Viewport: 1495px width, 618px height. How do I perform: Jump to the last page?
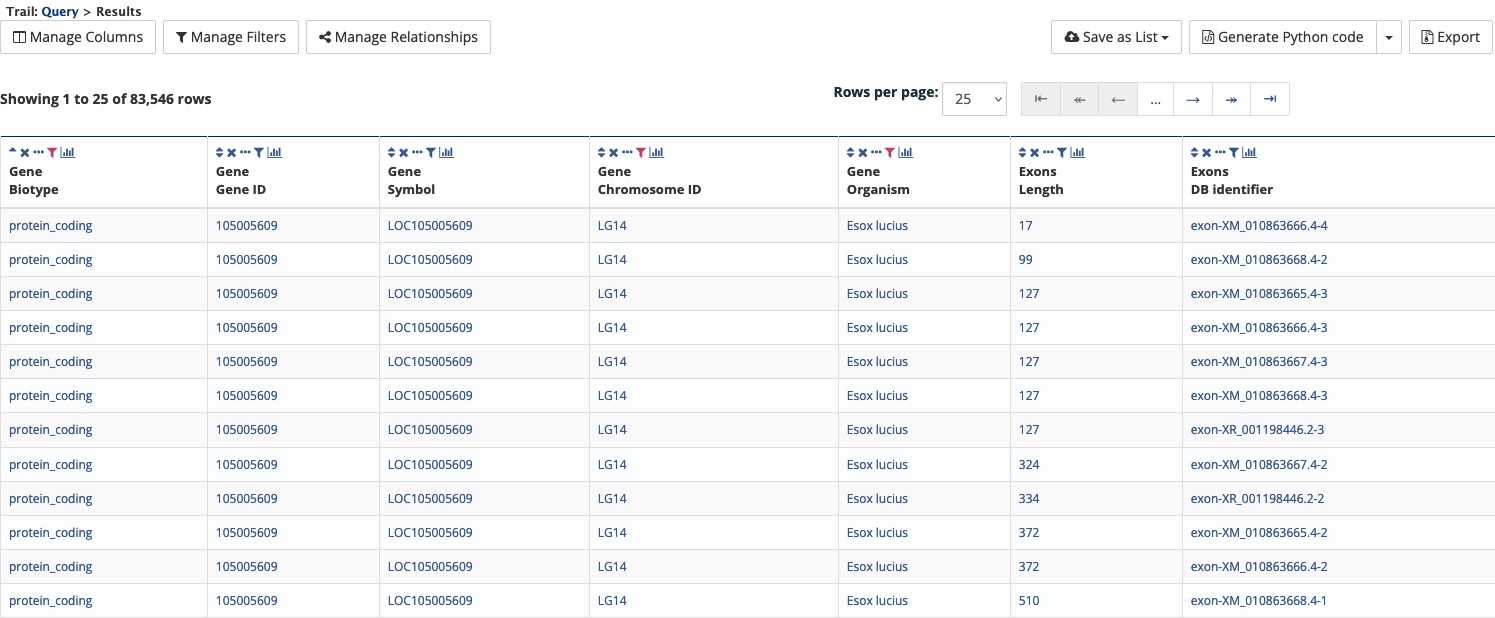click(x=1270, y=99)
